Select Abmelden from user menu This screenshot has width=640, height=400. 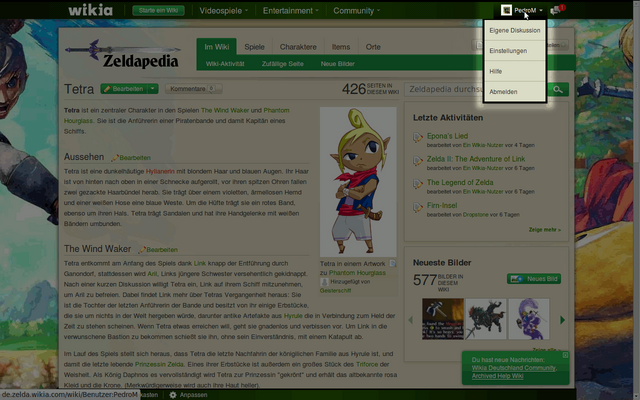tap(515, 91)
